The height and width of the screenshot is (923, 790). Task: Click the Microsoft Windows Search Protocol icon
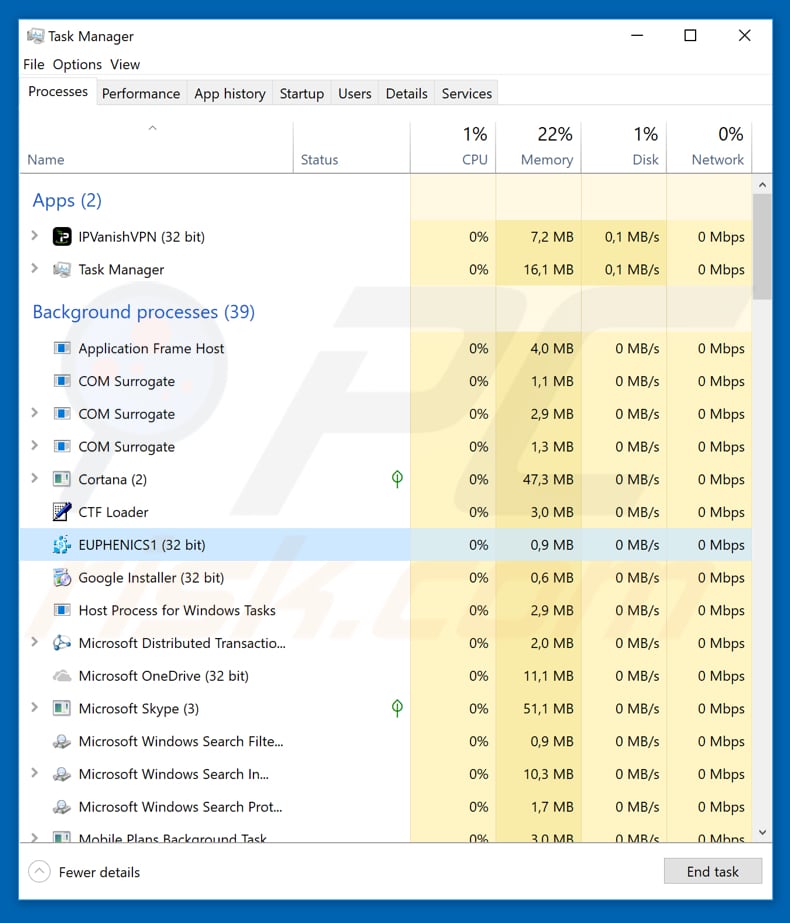click(x=62, y=806)
